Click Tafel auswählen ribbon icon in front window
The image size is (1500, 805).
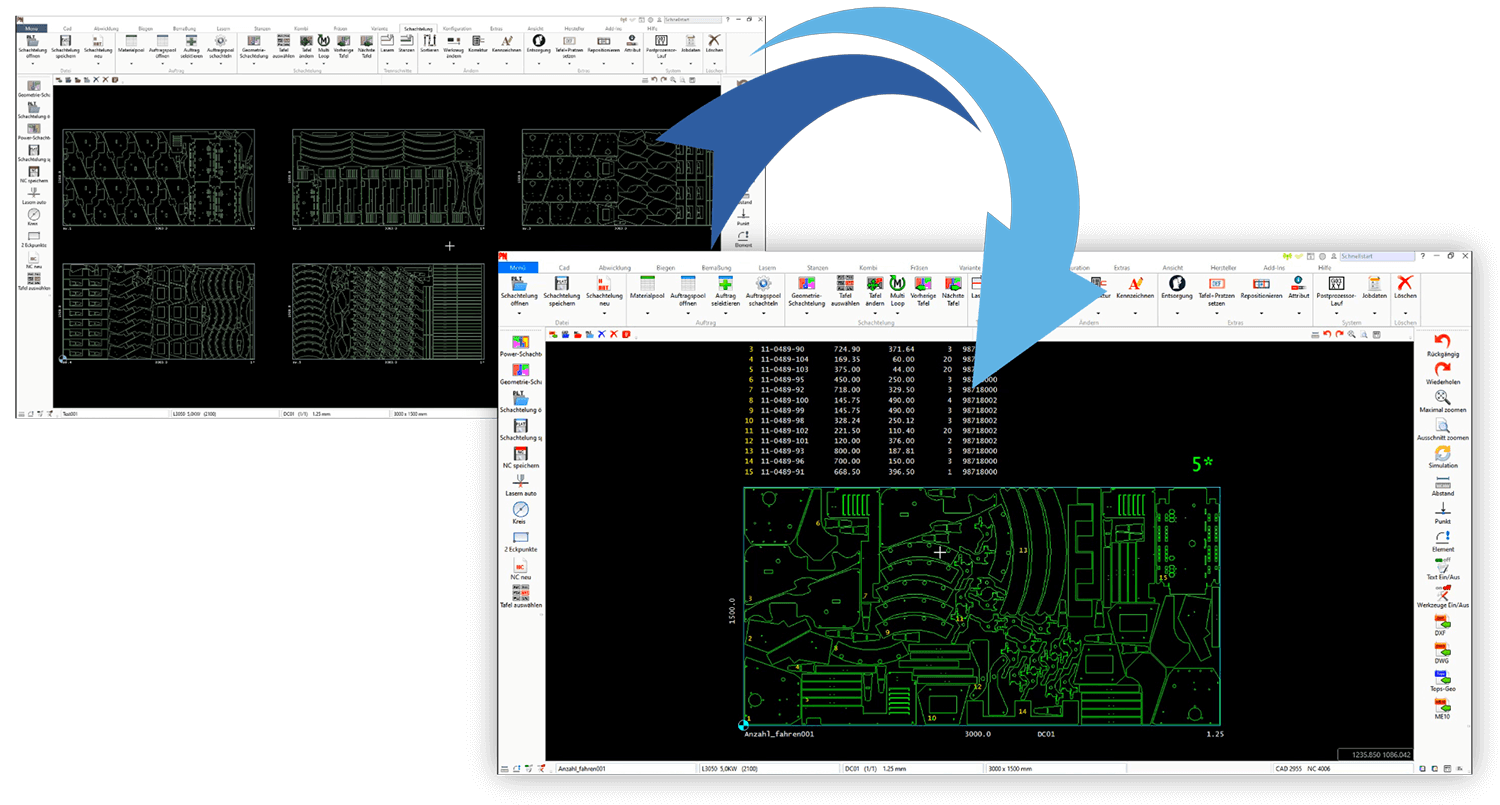coord(845,291)
